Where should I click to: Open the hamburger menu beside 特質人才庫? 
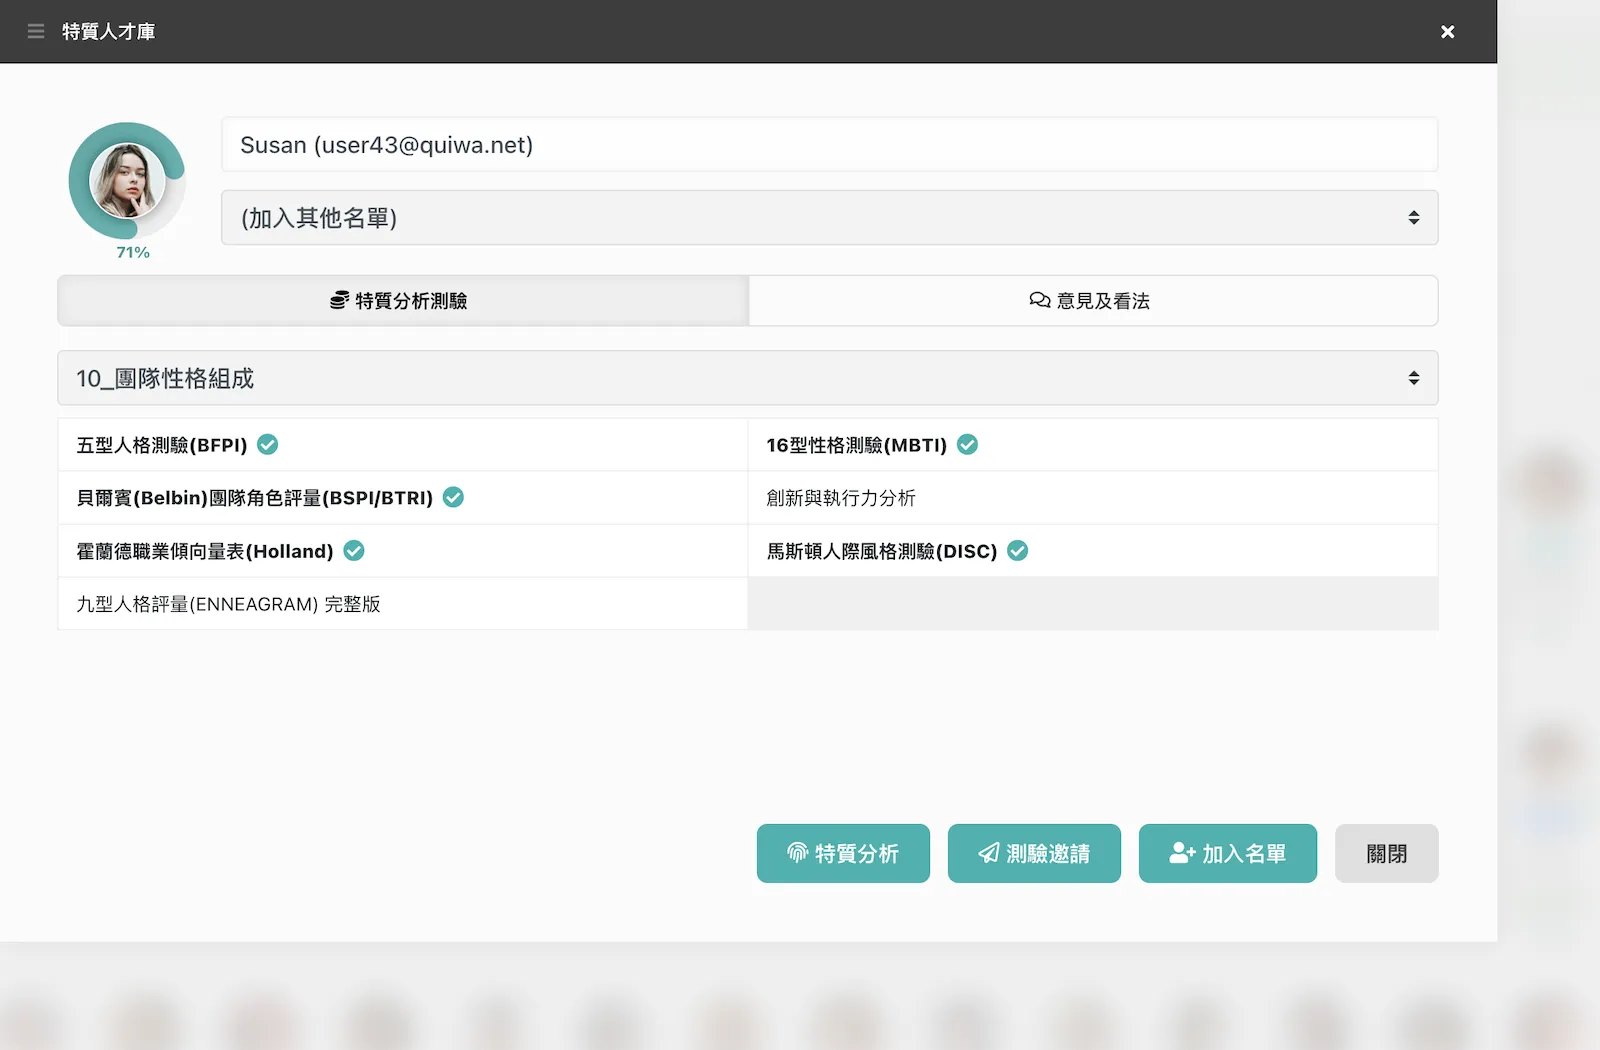(36, 32)
